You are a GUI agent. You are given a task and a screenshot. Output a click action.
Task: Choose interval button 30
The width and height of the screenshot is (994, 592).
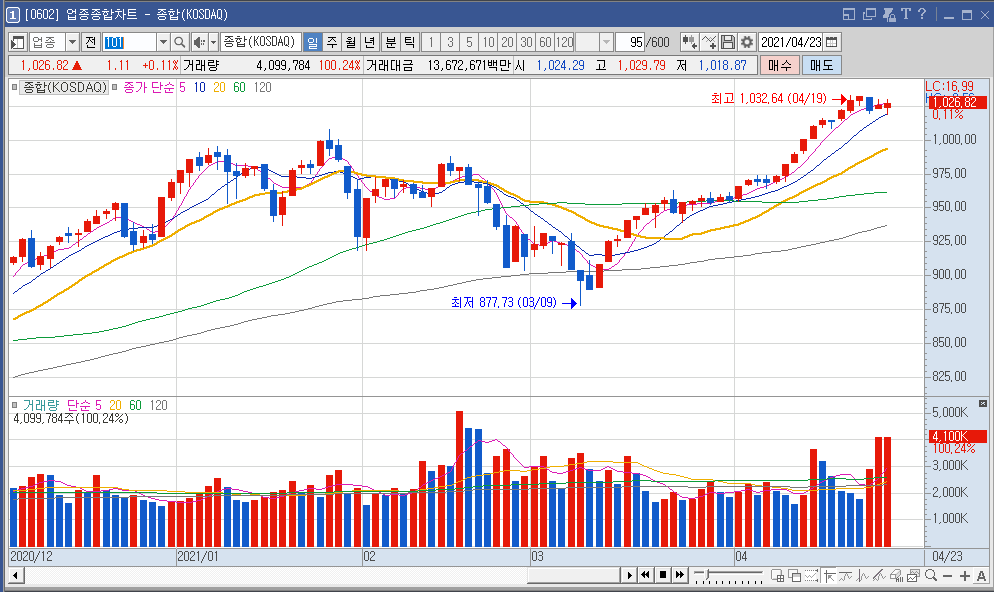coord(526,42)
